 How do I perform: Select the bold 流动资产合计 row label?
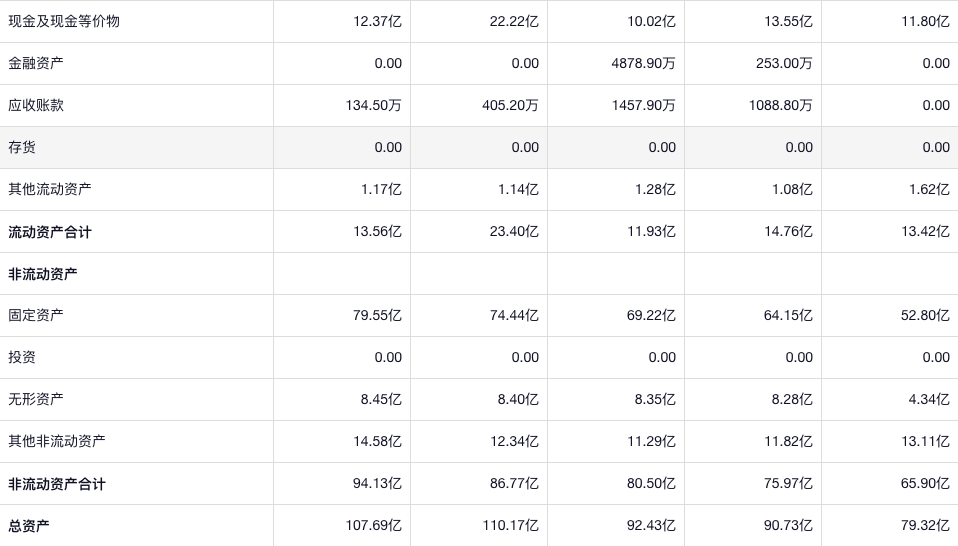coord(50,232)
